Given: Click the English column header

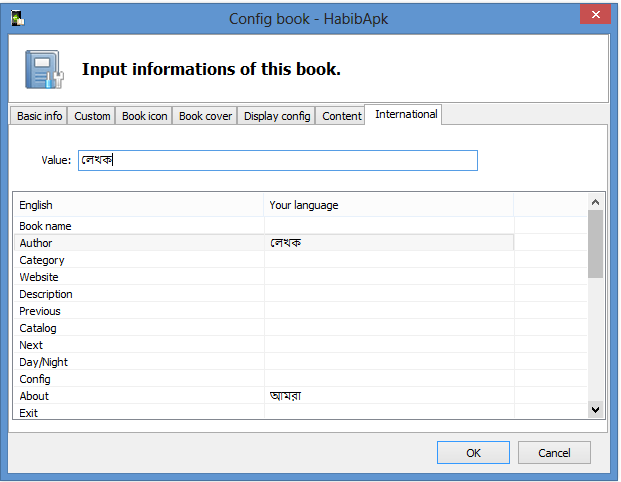Looking at the screenshot, I should point(139,205).
